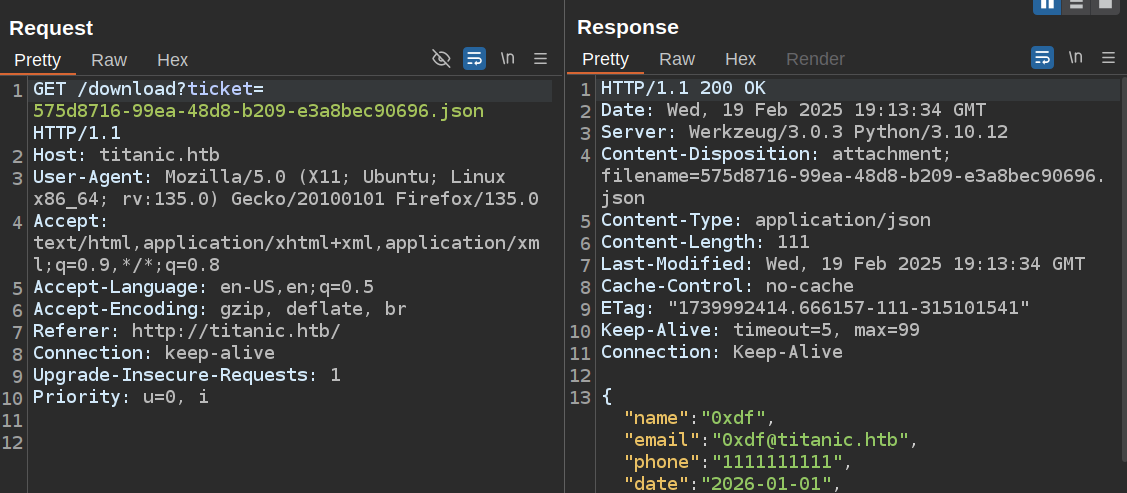The height and width of the screenshot is (493, 1127).
Task: Switch Request view to Raw tab
Action: 109,60
